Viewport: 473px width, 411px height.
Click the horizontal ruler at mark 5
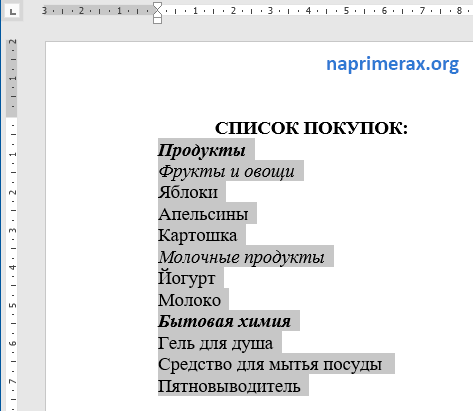pyautogui.click(x=346, y=11)
